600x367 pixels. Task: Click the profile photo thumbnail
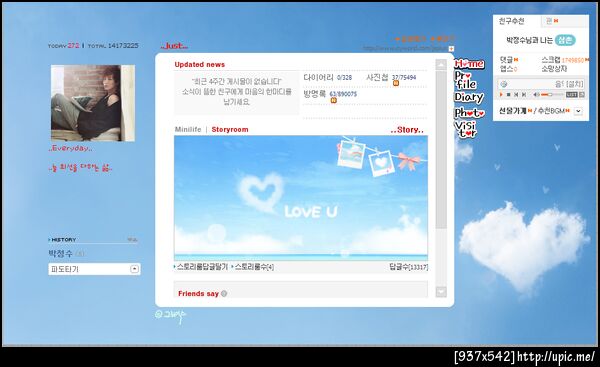point(93,103)
